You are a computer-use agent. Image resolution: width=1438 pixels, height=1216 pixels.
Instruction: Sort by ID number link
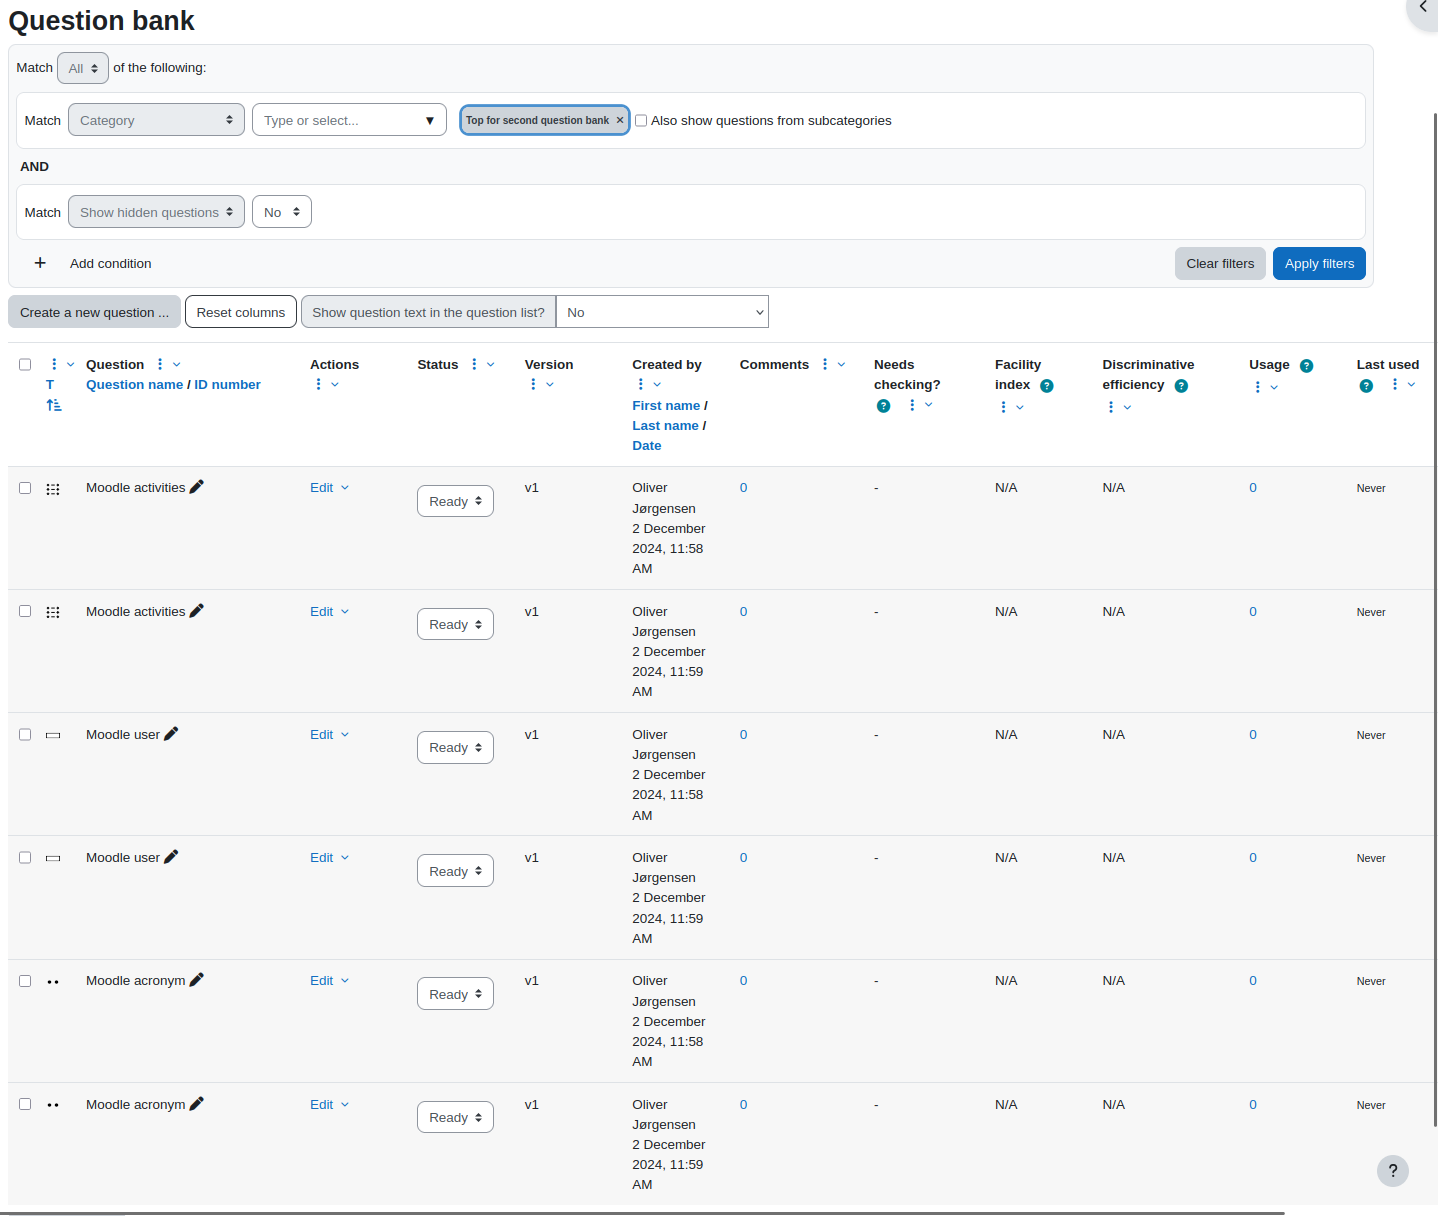227,384
